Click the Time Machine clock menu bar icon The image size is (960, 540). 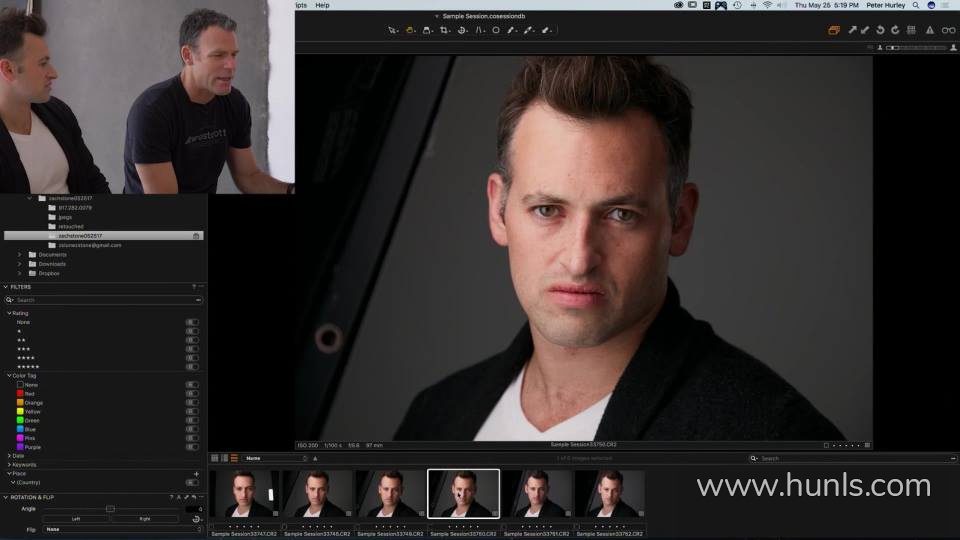(737, 5)
